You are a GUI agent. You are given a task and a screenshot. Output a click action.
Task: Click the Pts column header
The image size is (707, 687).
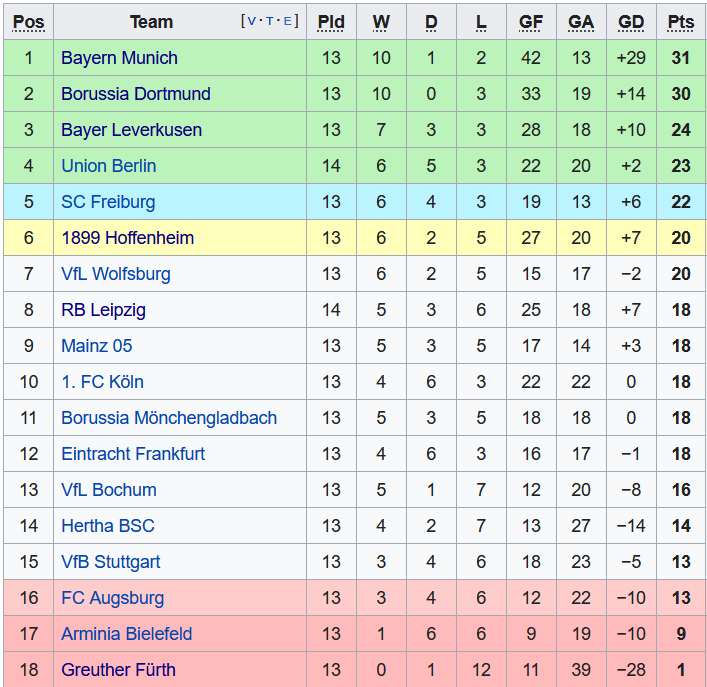pyautogui.click(x=681, y=22)
